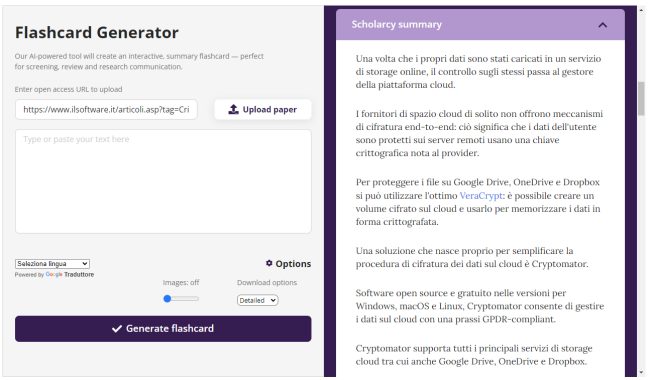650x380 pixels.
Task: Open the Seleziona lingua dropdown
Action: tap(52, 264)
